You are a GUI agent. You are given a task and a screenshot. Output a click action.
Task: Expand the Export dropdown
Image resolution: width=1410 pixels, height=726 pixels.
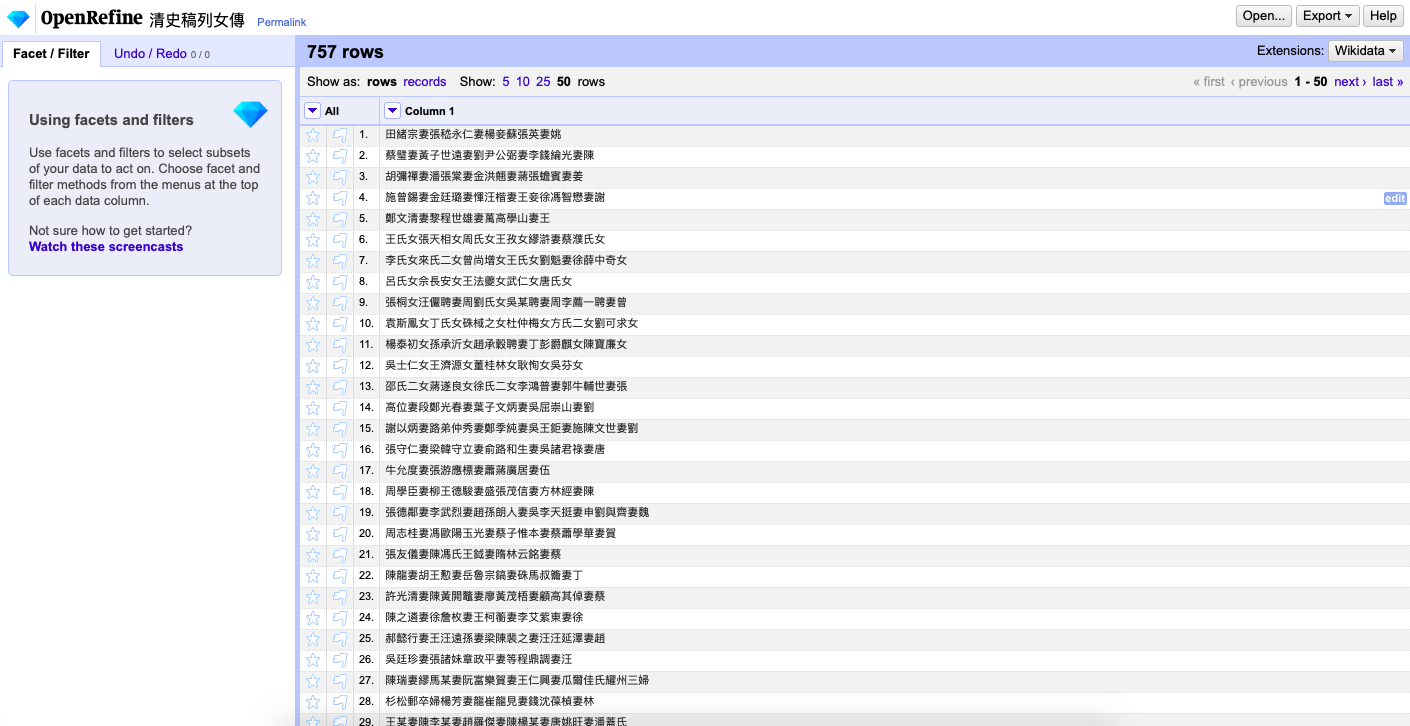point(1327,16)
